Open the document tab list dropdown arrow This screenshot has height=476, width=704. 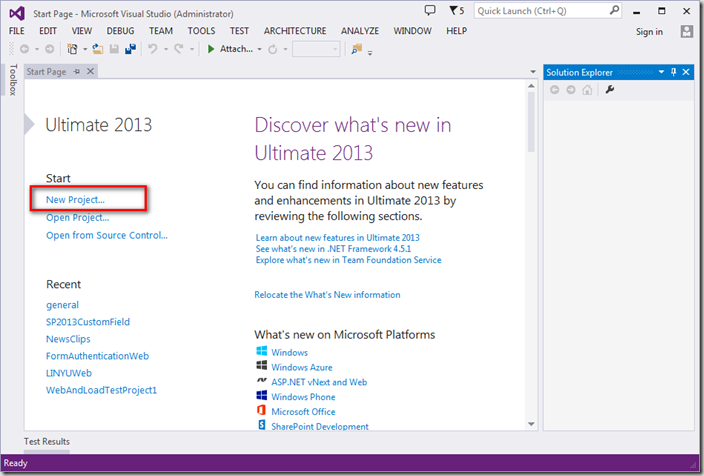[x=533, y=72]
